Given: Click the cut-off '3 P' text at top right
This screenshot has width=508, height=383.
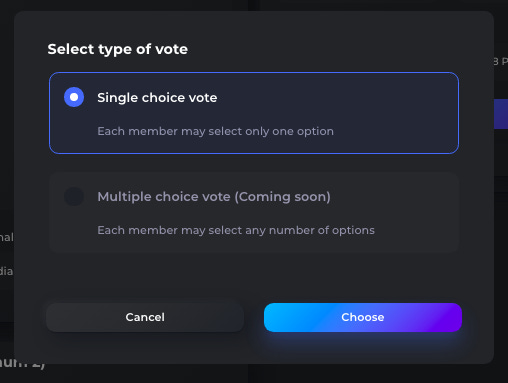Looking at the screenshot, I should point(501,61).
